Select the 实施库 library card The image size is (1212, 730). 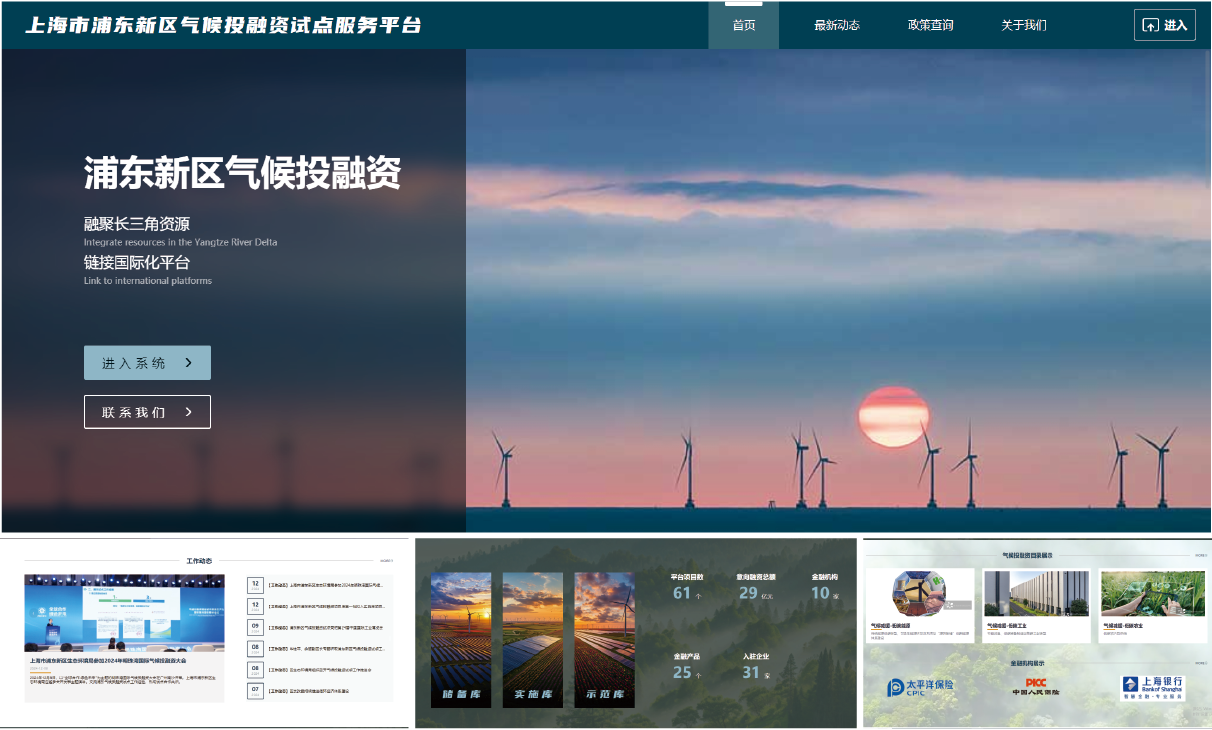[x=533, y=640]
